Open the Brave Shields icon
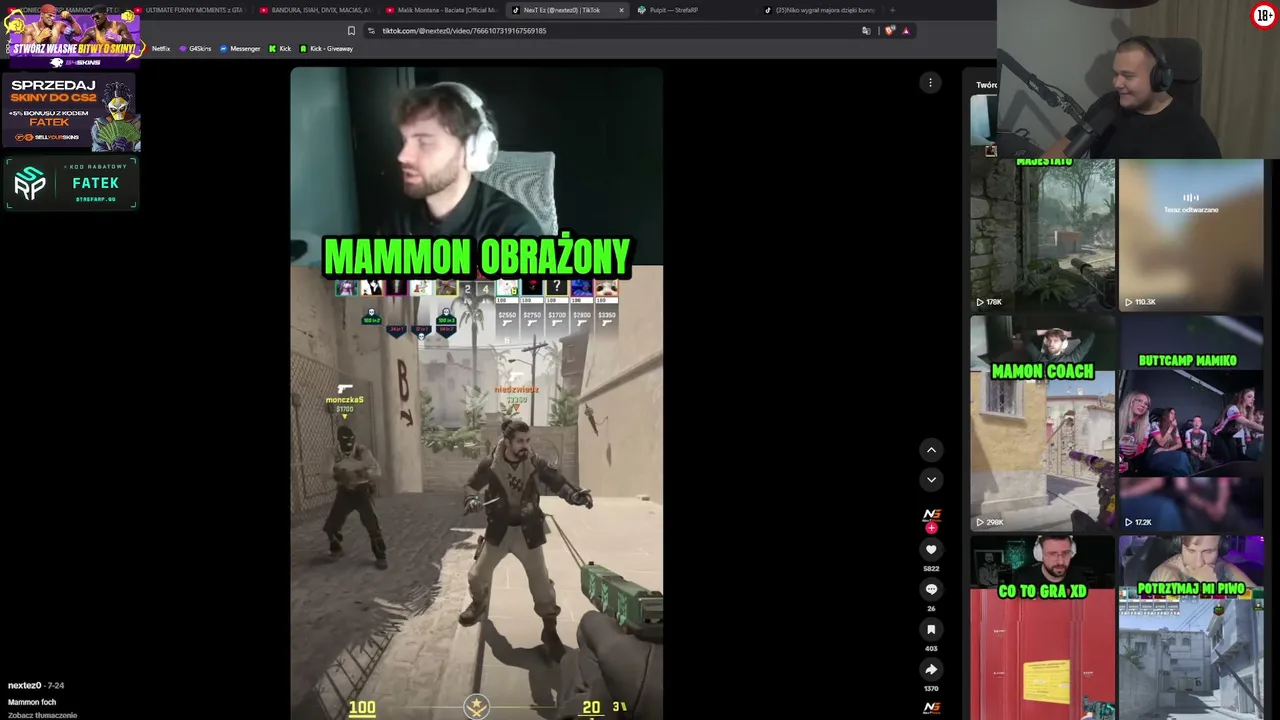 tap(890, 31)
